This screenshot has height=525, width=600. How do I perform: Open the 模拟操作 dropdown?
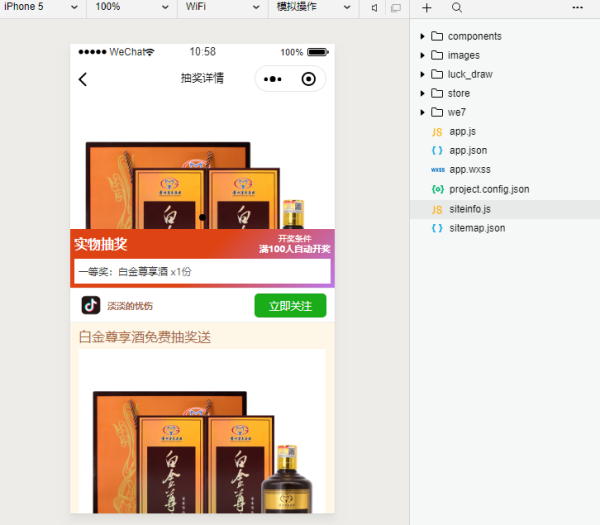pos(313,7)
